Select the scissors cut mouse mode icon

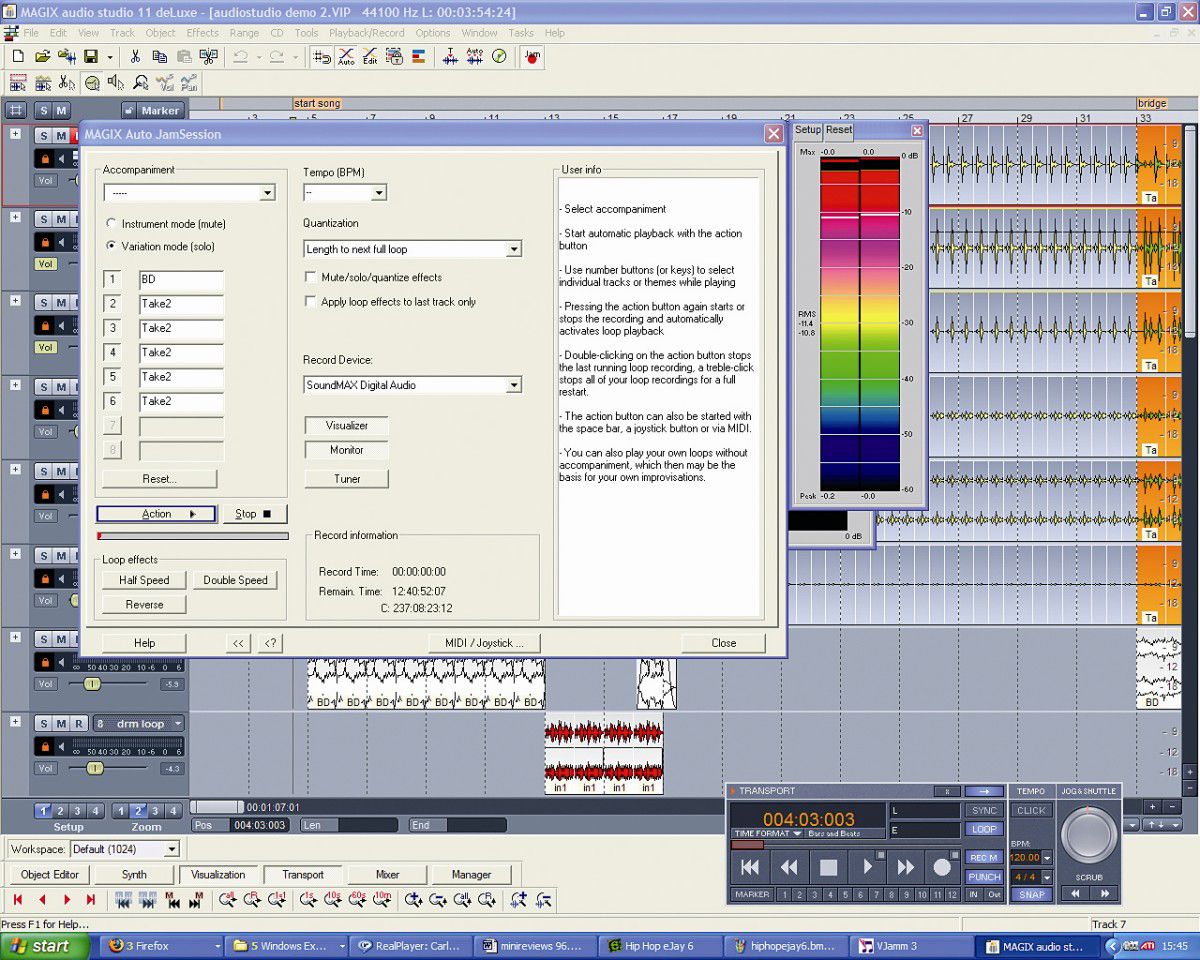point(67,83)
